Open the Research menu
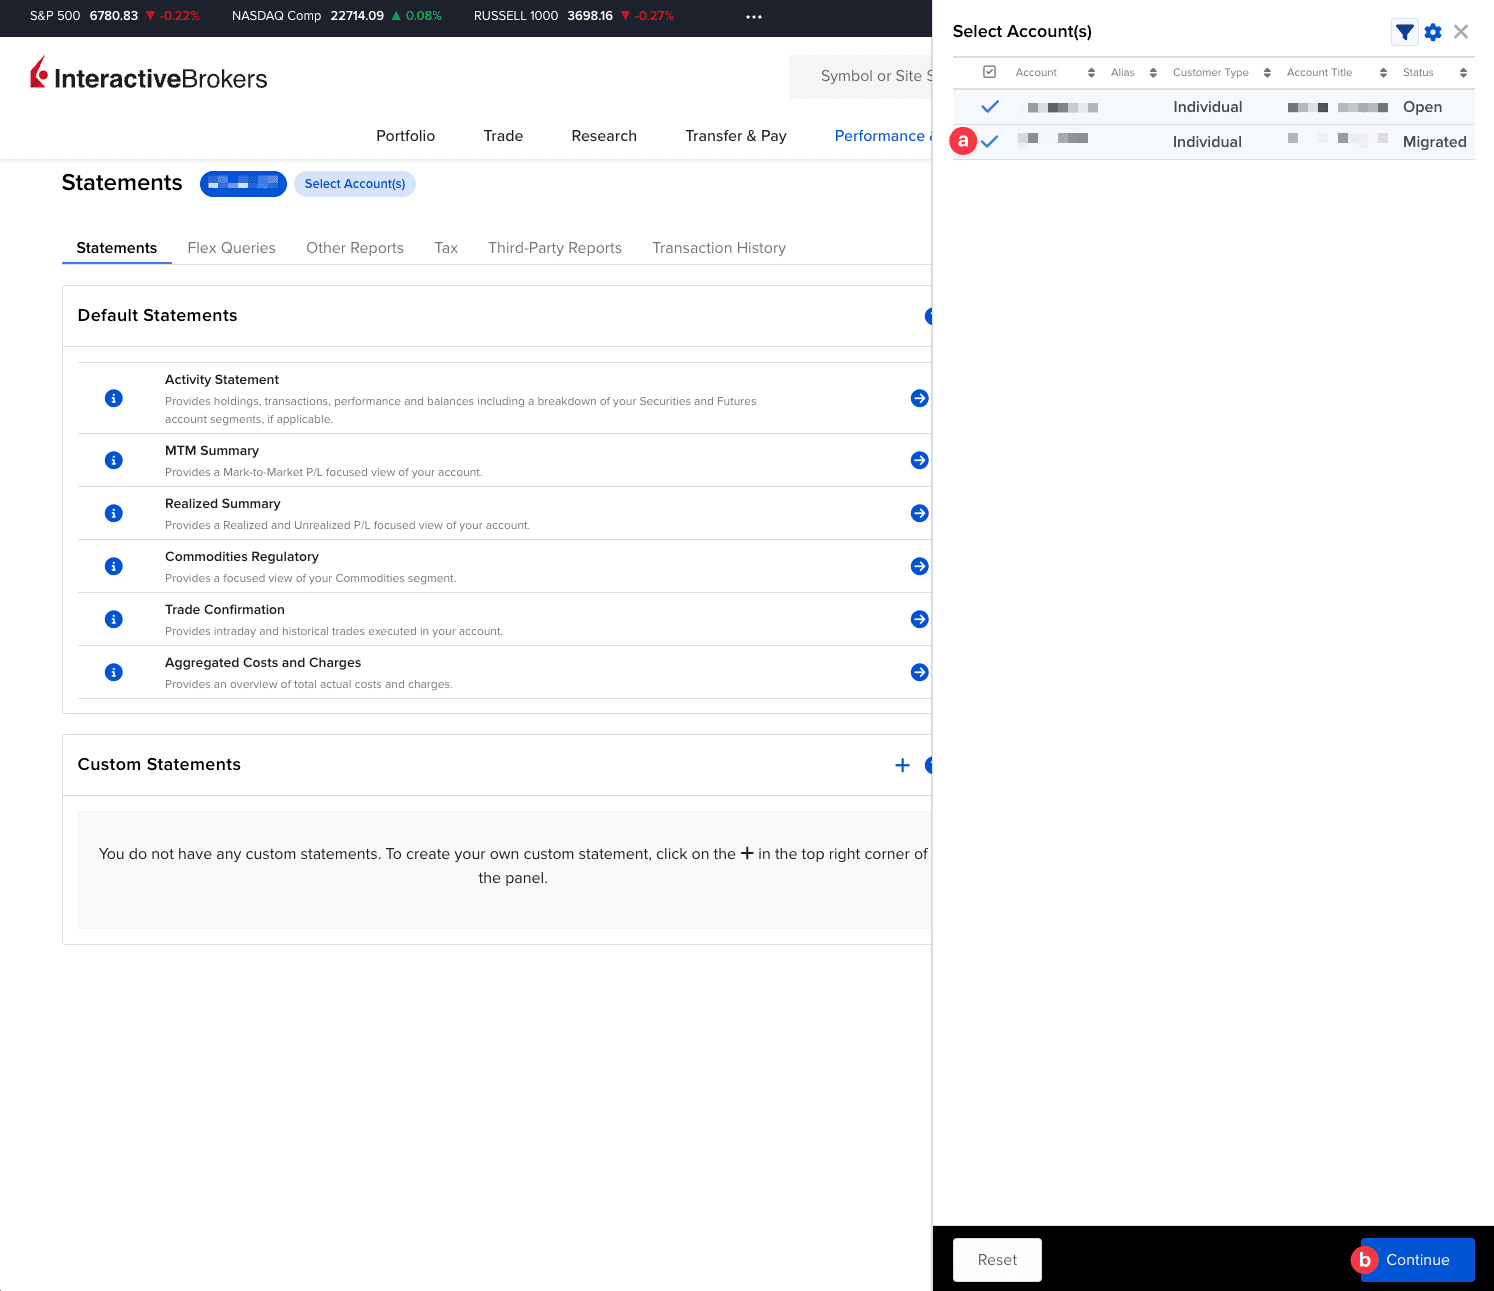The height and width of the screenshot is (1291, 1494). tap(603, 135)
